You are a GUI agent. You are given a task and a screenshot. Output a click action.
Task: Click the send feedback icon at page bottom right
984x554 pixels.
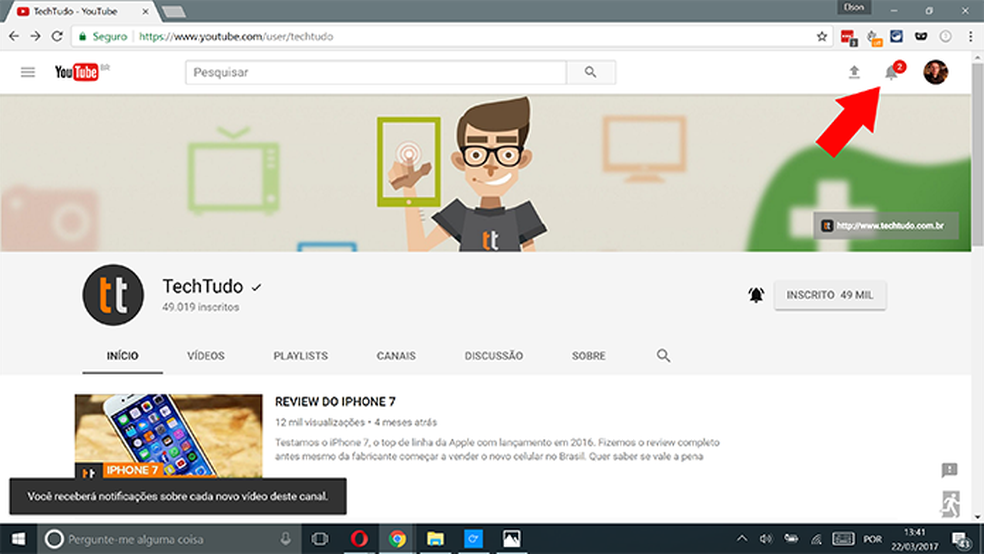tap(949, 470)
